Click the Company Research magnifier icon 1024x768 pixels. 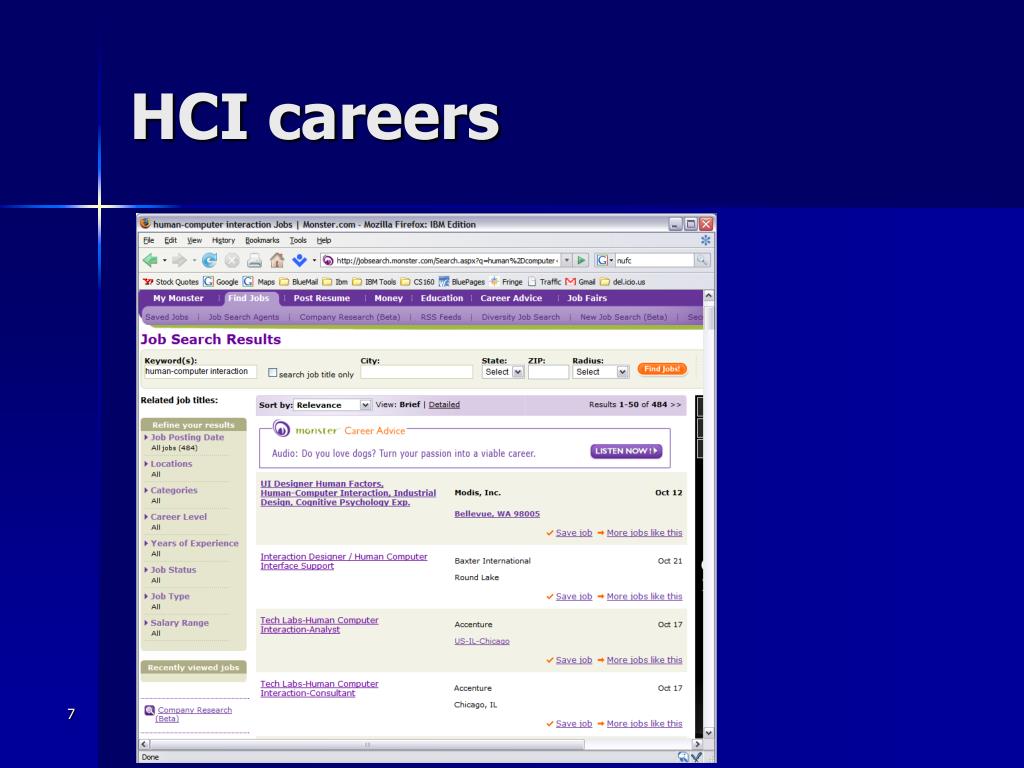click(150, 711)
